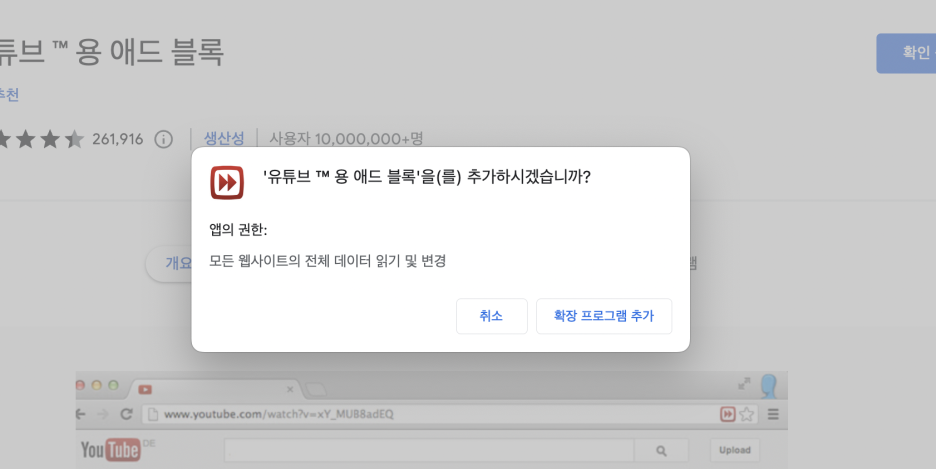The width and height of the screenshot is (936, 469).
Task: Open the 생산성 category link
Action: coord(224,138)
